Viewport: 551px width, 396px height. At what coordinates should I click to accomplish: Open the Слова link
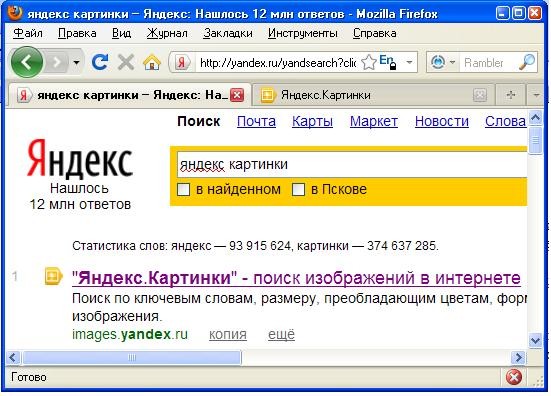(x=505, y=122)
